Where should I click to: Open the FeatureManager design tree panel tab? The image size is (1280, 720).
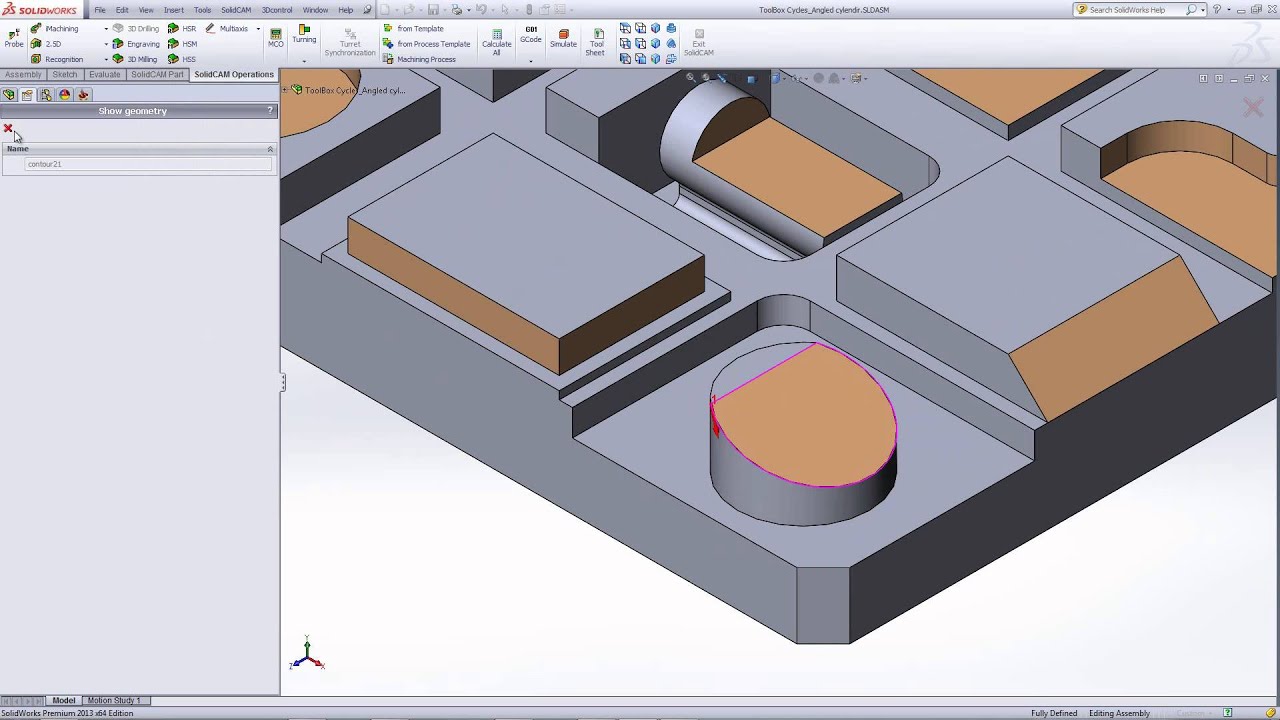(x=9, y=95)
